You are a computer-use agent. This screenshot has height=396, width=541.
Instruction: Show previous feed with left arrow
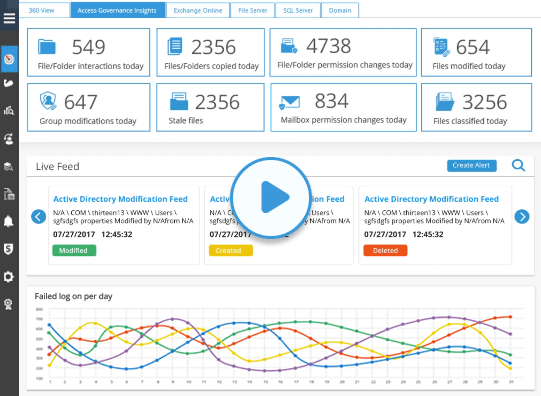pyautogui.click(x=39, y=217)
